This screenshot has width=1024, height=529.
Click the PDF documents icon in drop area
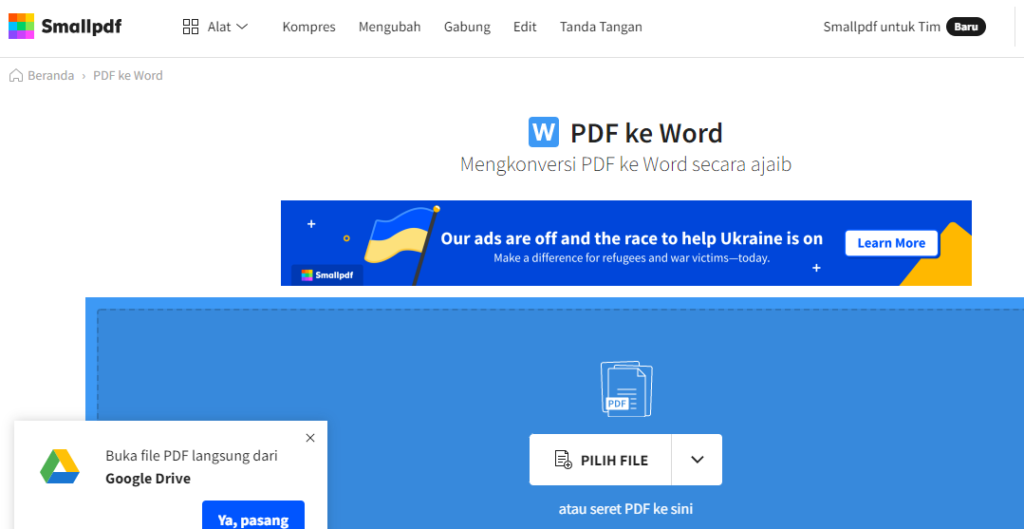[626, 389]
